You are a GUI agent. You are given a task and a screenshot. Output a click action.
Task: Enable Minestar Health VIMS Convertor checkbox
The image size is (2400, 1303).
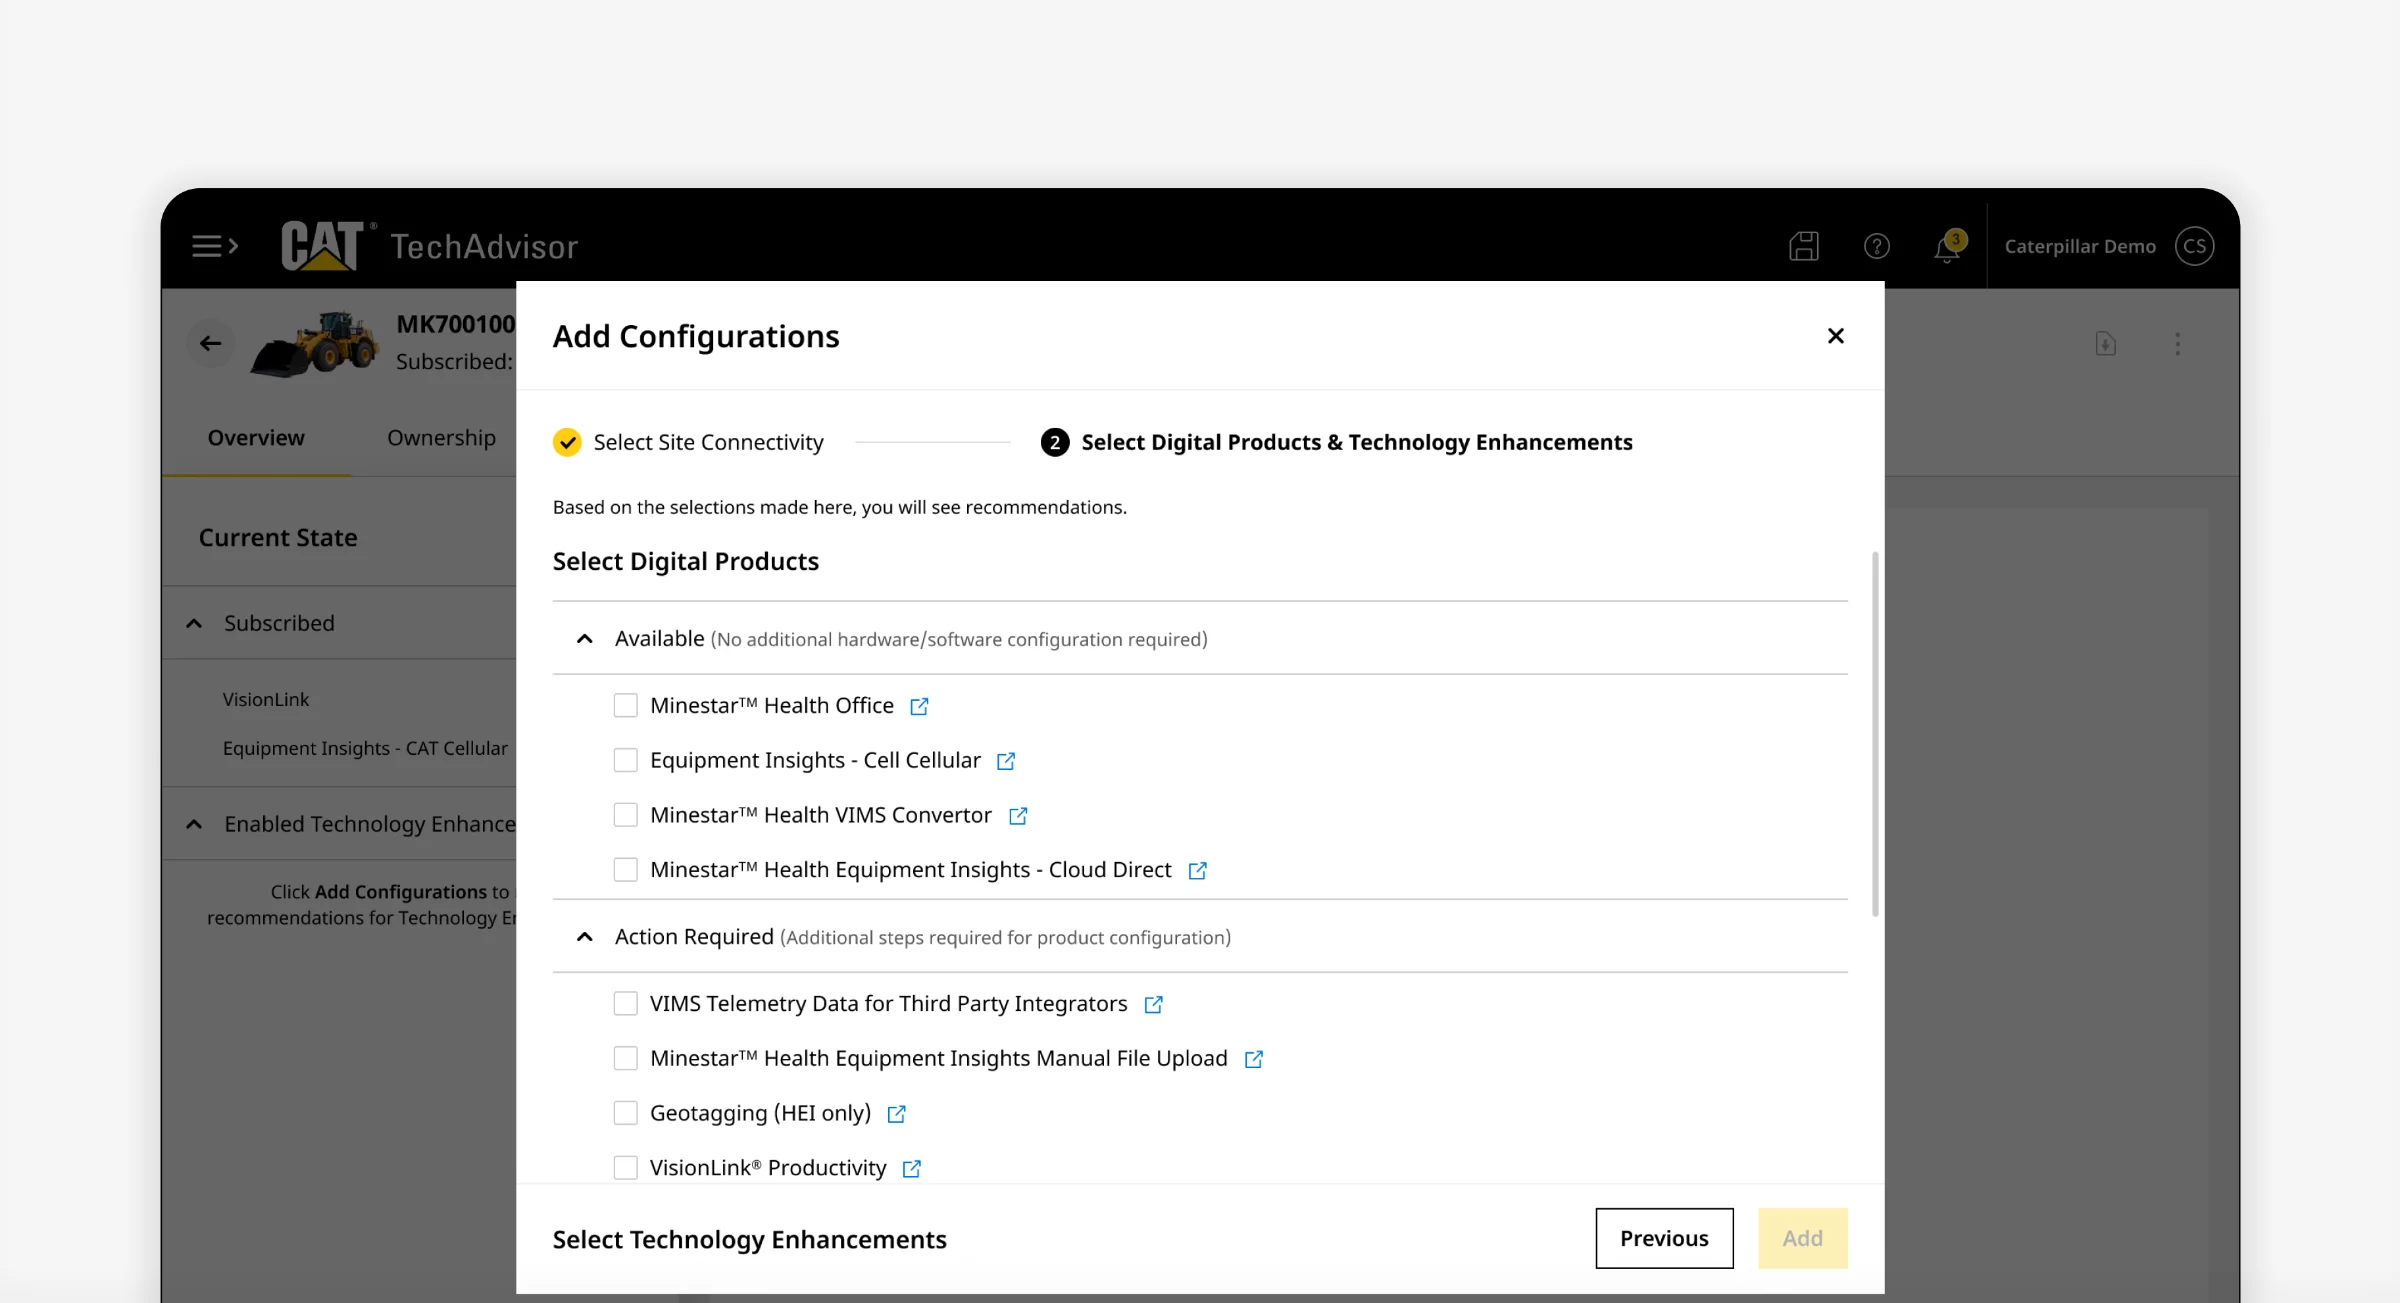pyautogui.click(x=626, y=815)
